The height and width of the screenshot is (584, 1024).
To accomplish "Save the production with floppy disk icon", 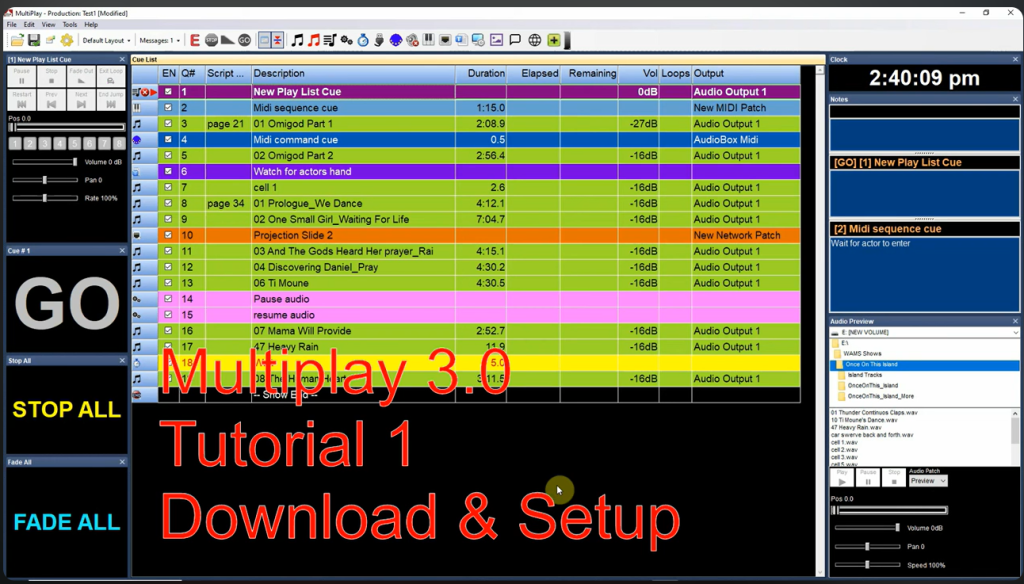I will pyautogui.click(x=34, y=41).
